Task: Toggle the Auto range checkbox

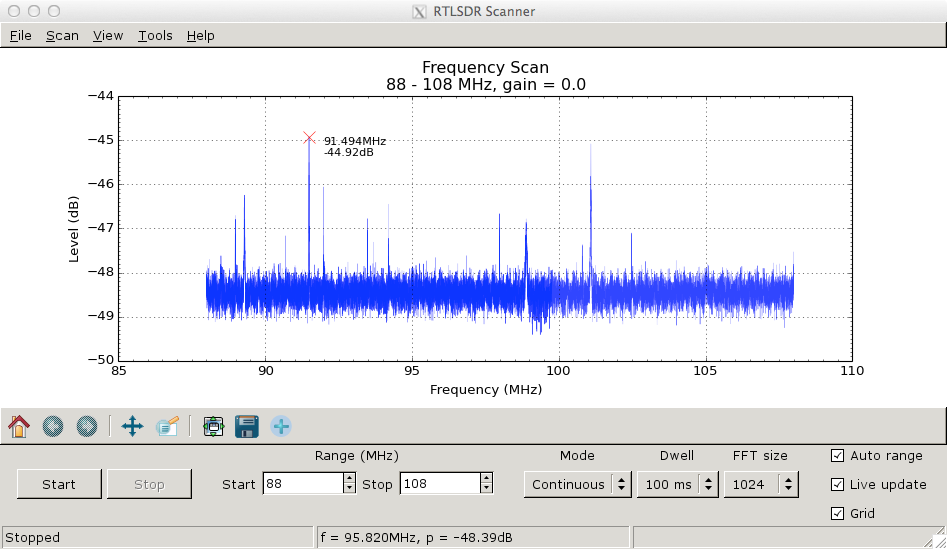Action: (837, 455)
